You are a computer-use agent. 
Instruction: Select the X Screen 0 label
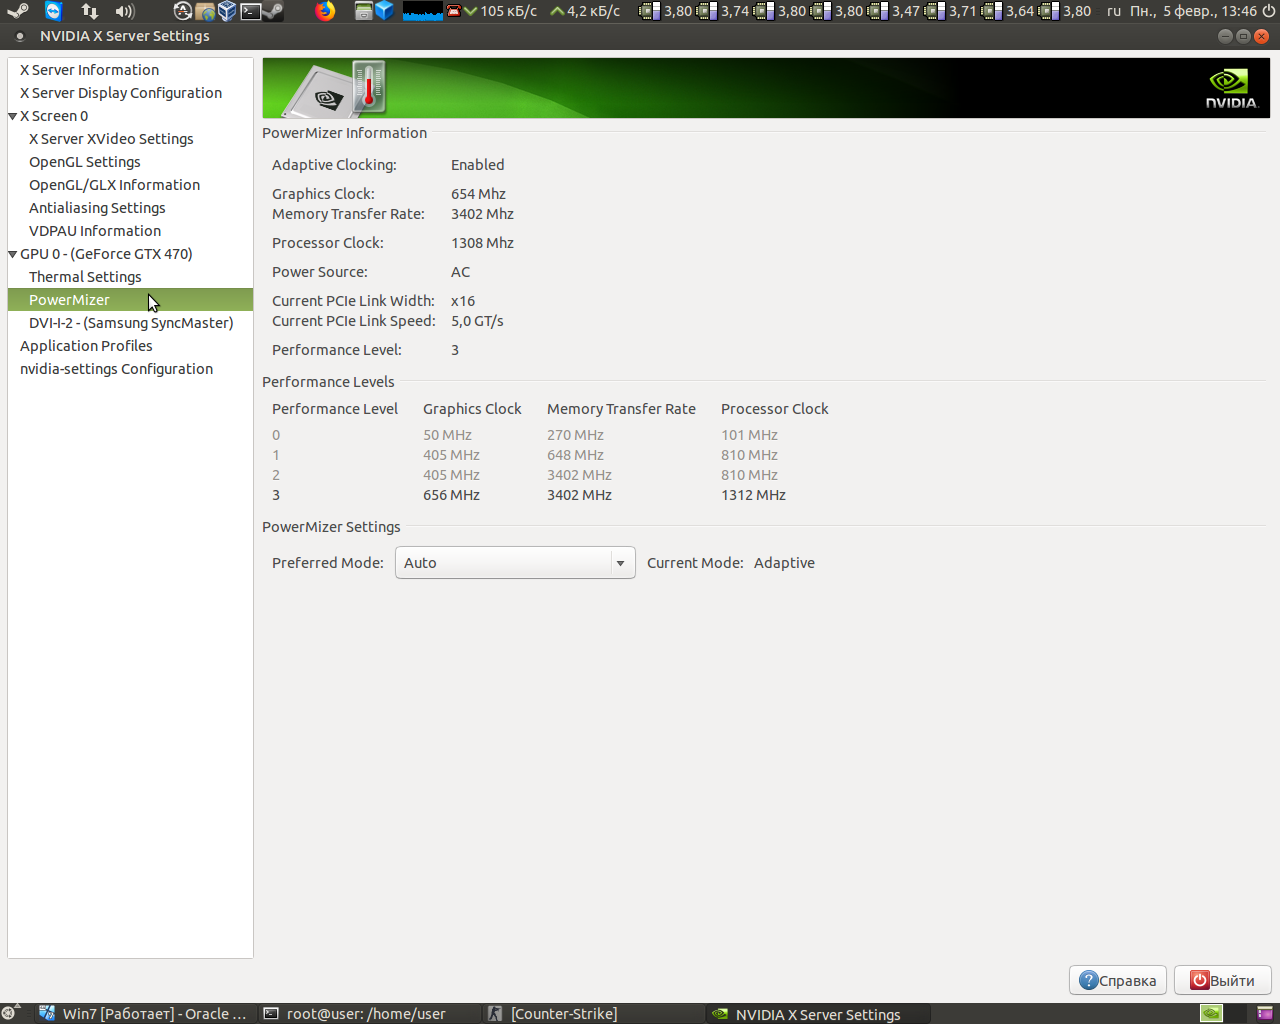54,116
